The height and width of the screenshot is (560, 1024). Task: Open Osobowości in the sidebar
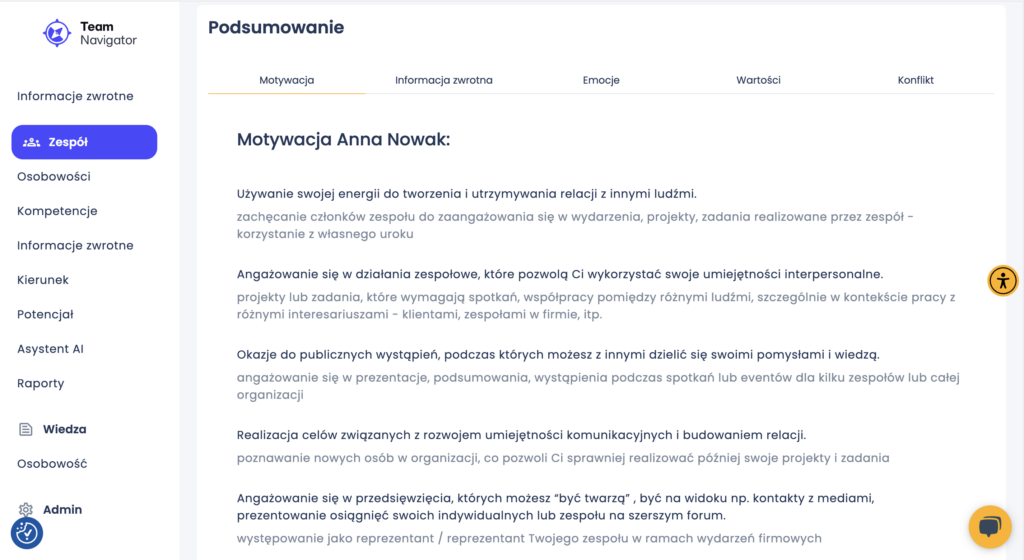54,177
